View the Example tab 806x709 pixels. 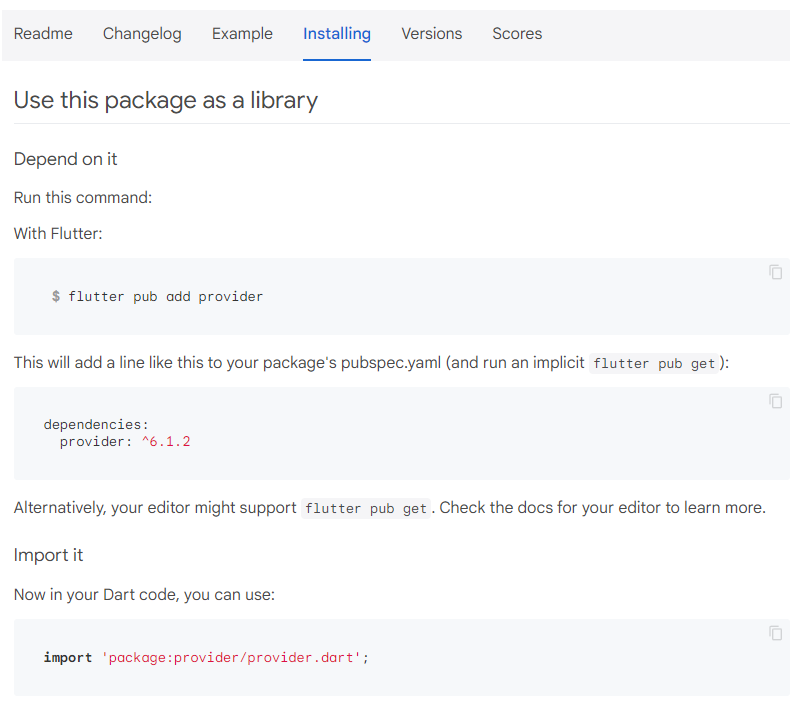242,34
